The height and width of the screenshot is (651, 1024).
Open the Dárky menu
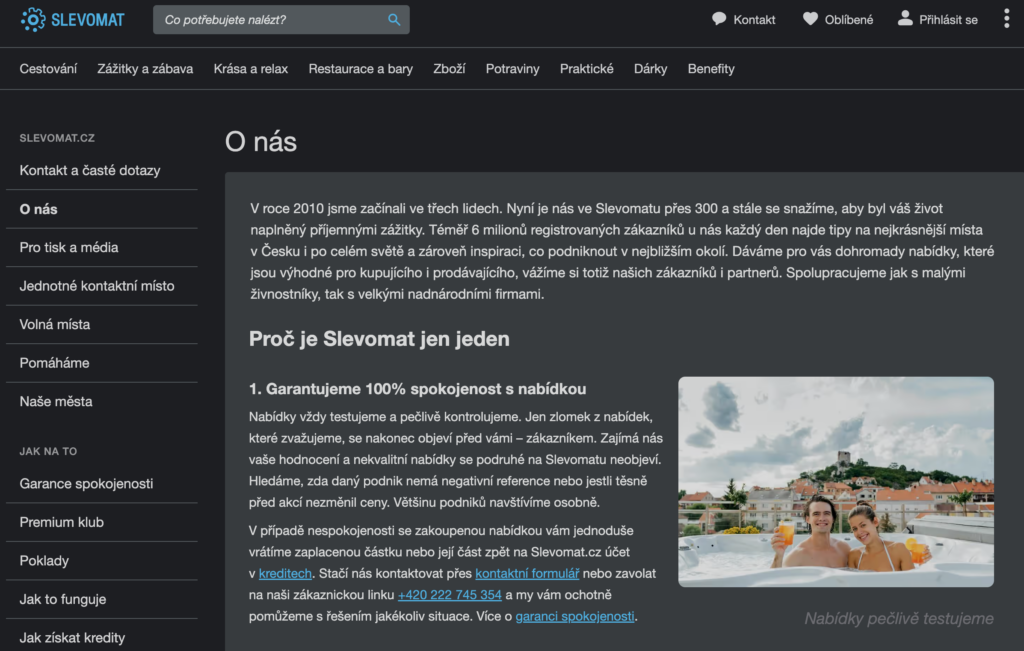650,69
